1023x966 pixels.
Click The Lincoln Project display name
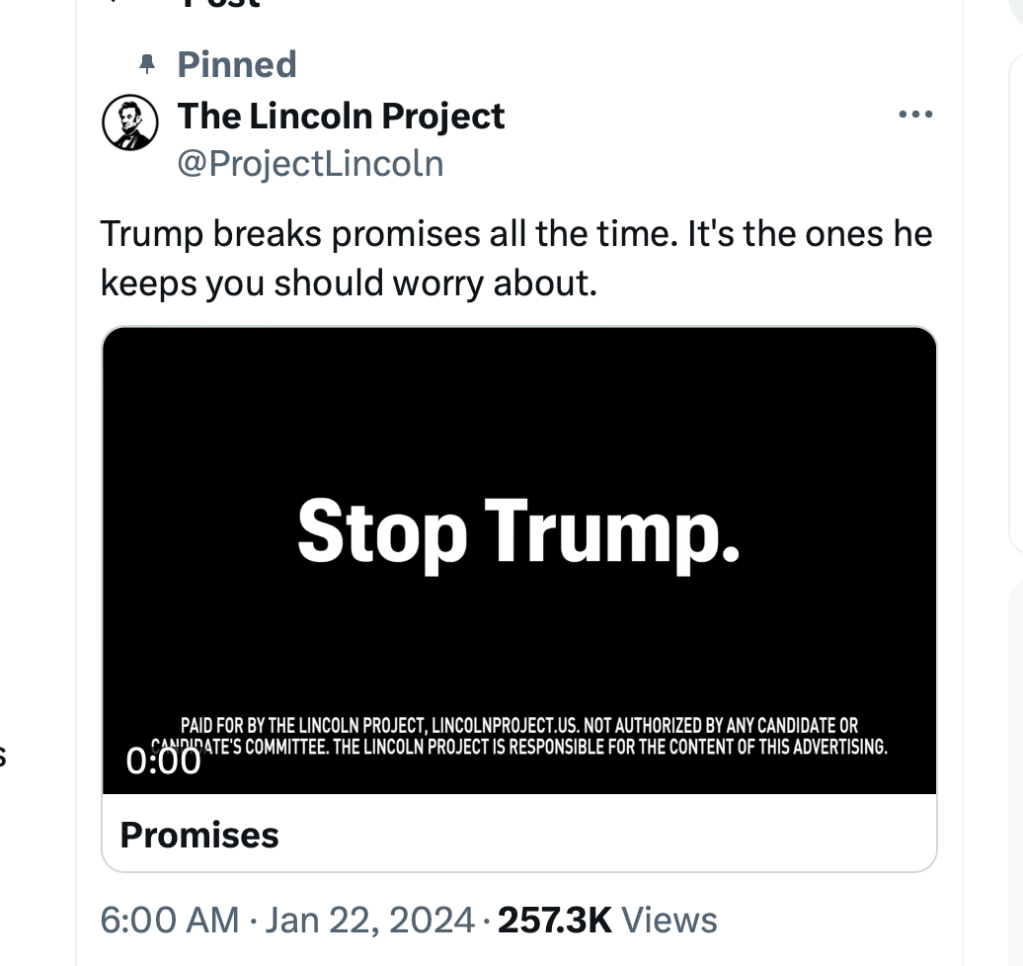pyautogui.click(x=341, y=116)
